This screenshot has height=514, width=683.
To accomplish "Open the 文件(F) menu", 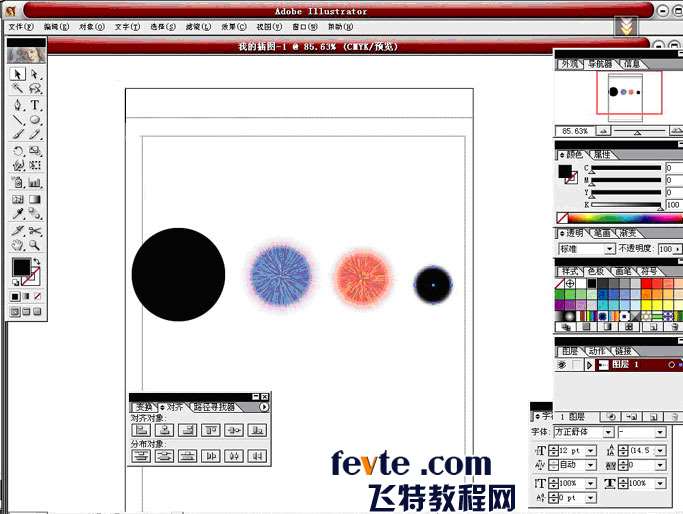I will coord(21,27).
